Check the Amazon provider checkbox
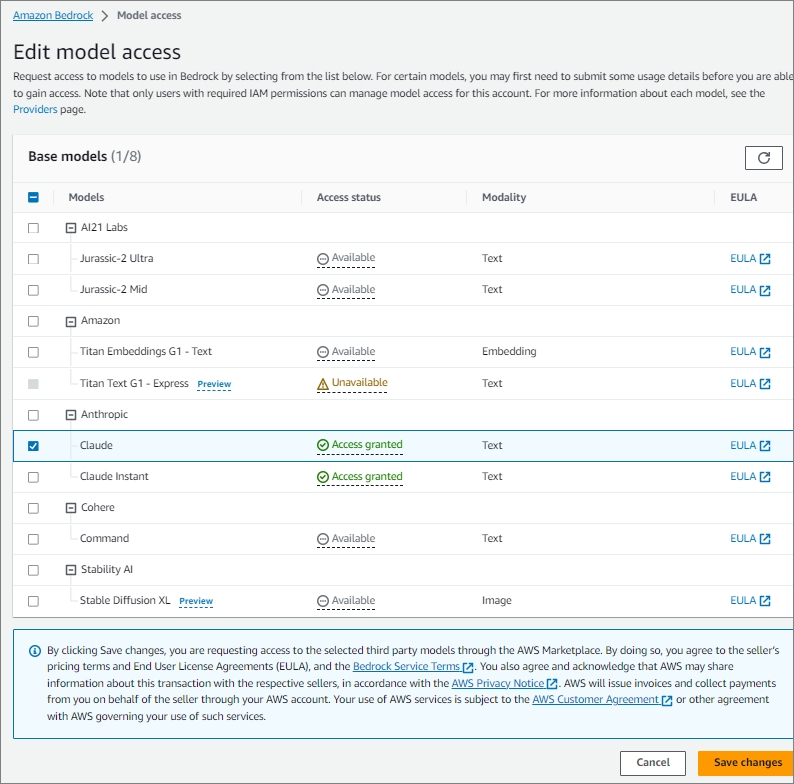The height and width of the screenshot is (784, 794). coord(33,321)
